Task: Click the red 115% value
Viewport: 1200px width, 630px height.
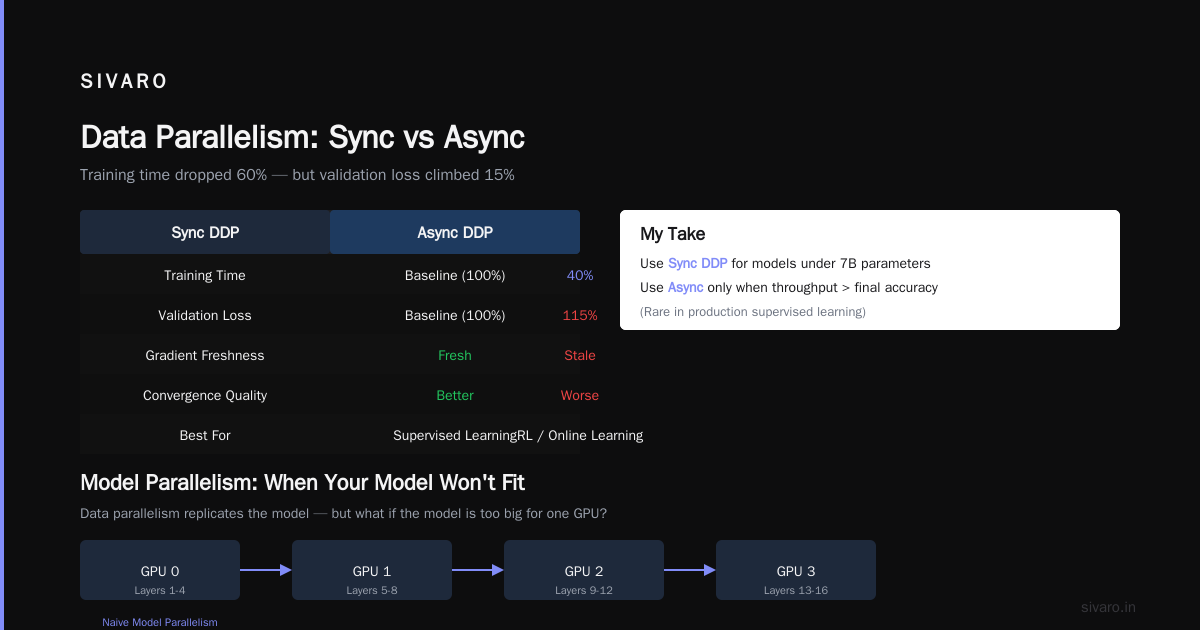Action: (580, 315)
